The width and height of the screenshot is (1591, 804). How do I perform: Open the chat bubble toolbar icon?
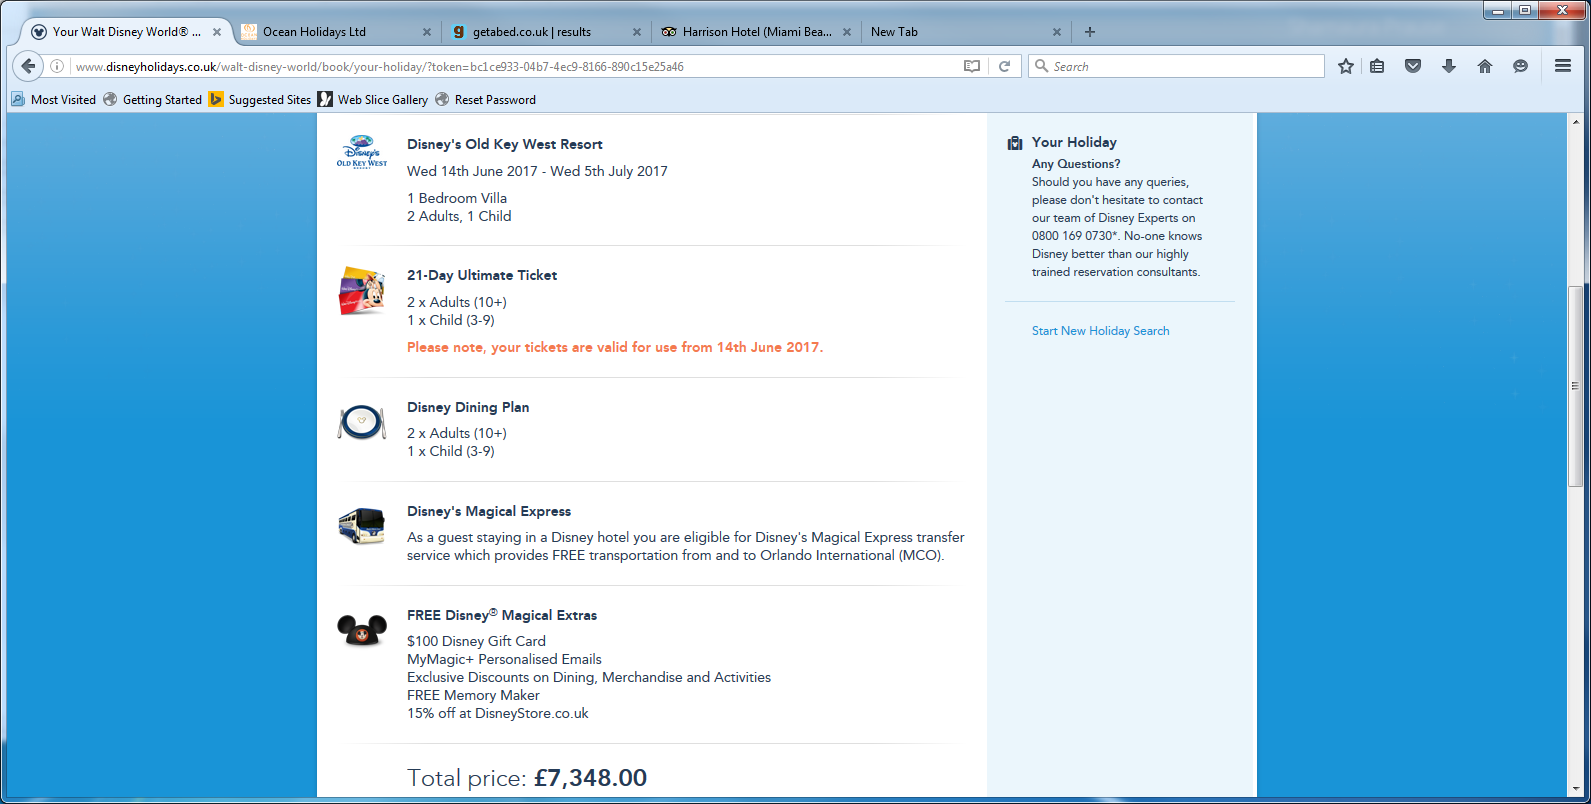[x=1520, y=66]
